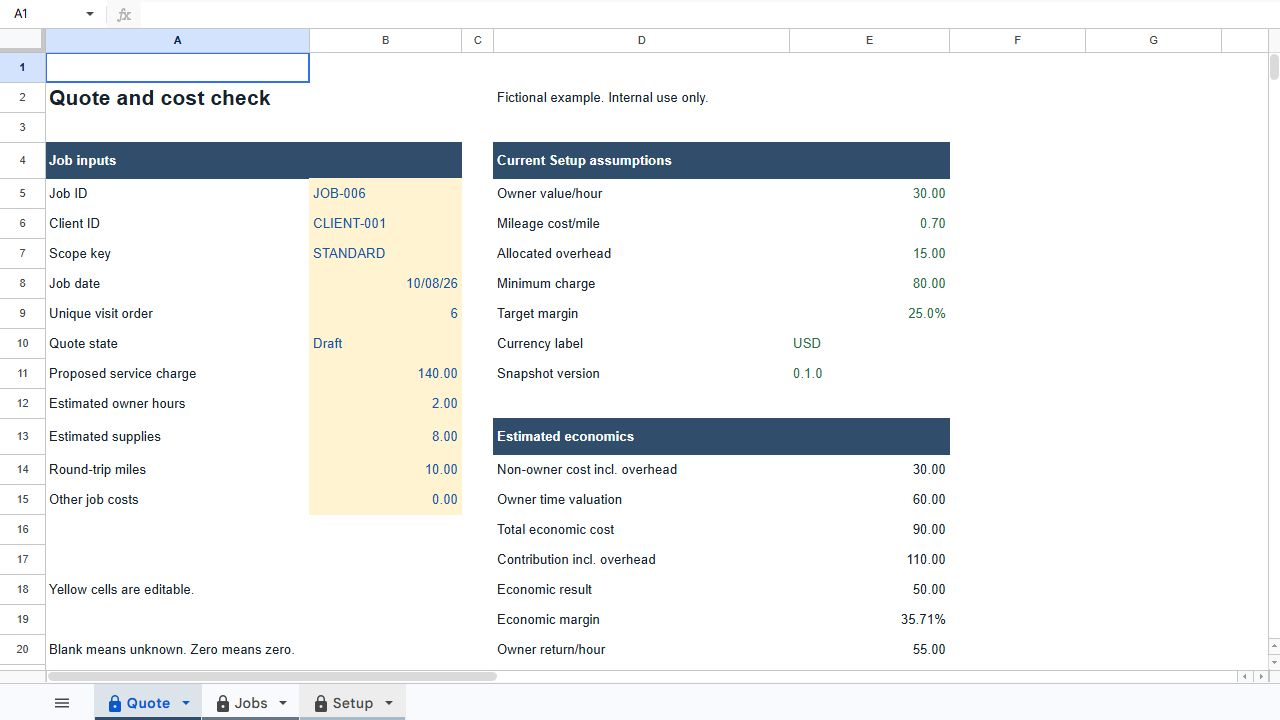The width and height of the screenshot is (1280, 720).
Task: Click the horizontal scroll right arrow
Action: (x=1259, y=677)
